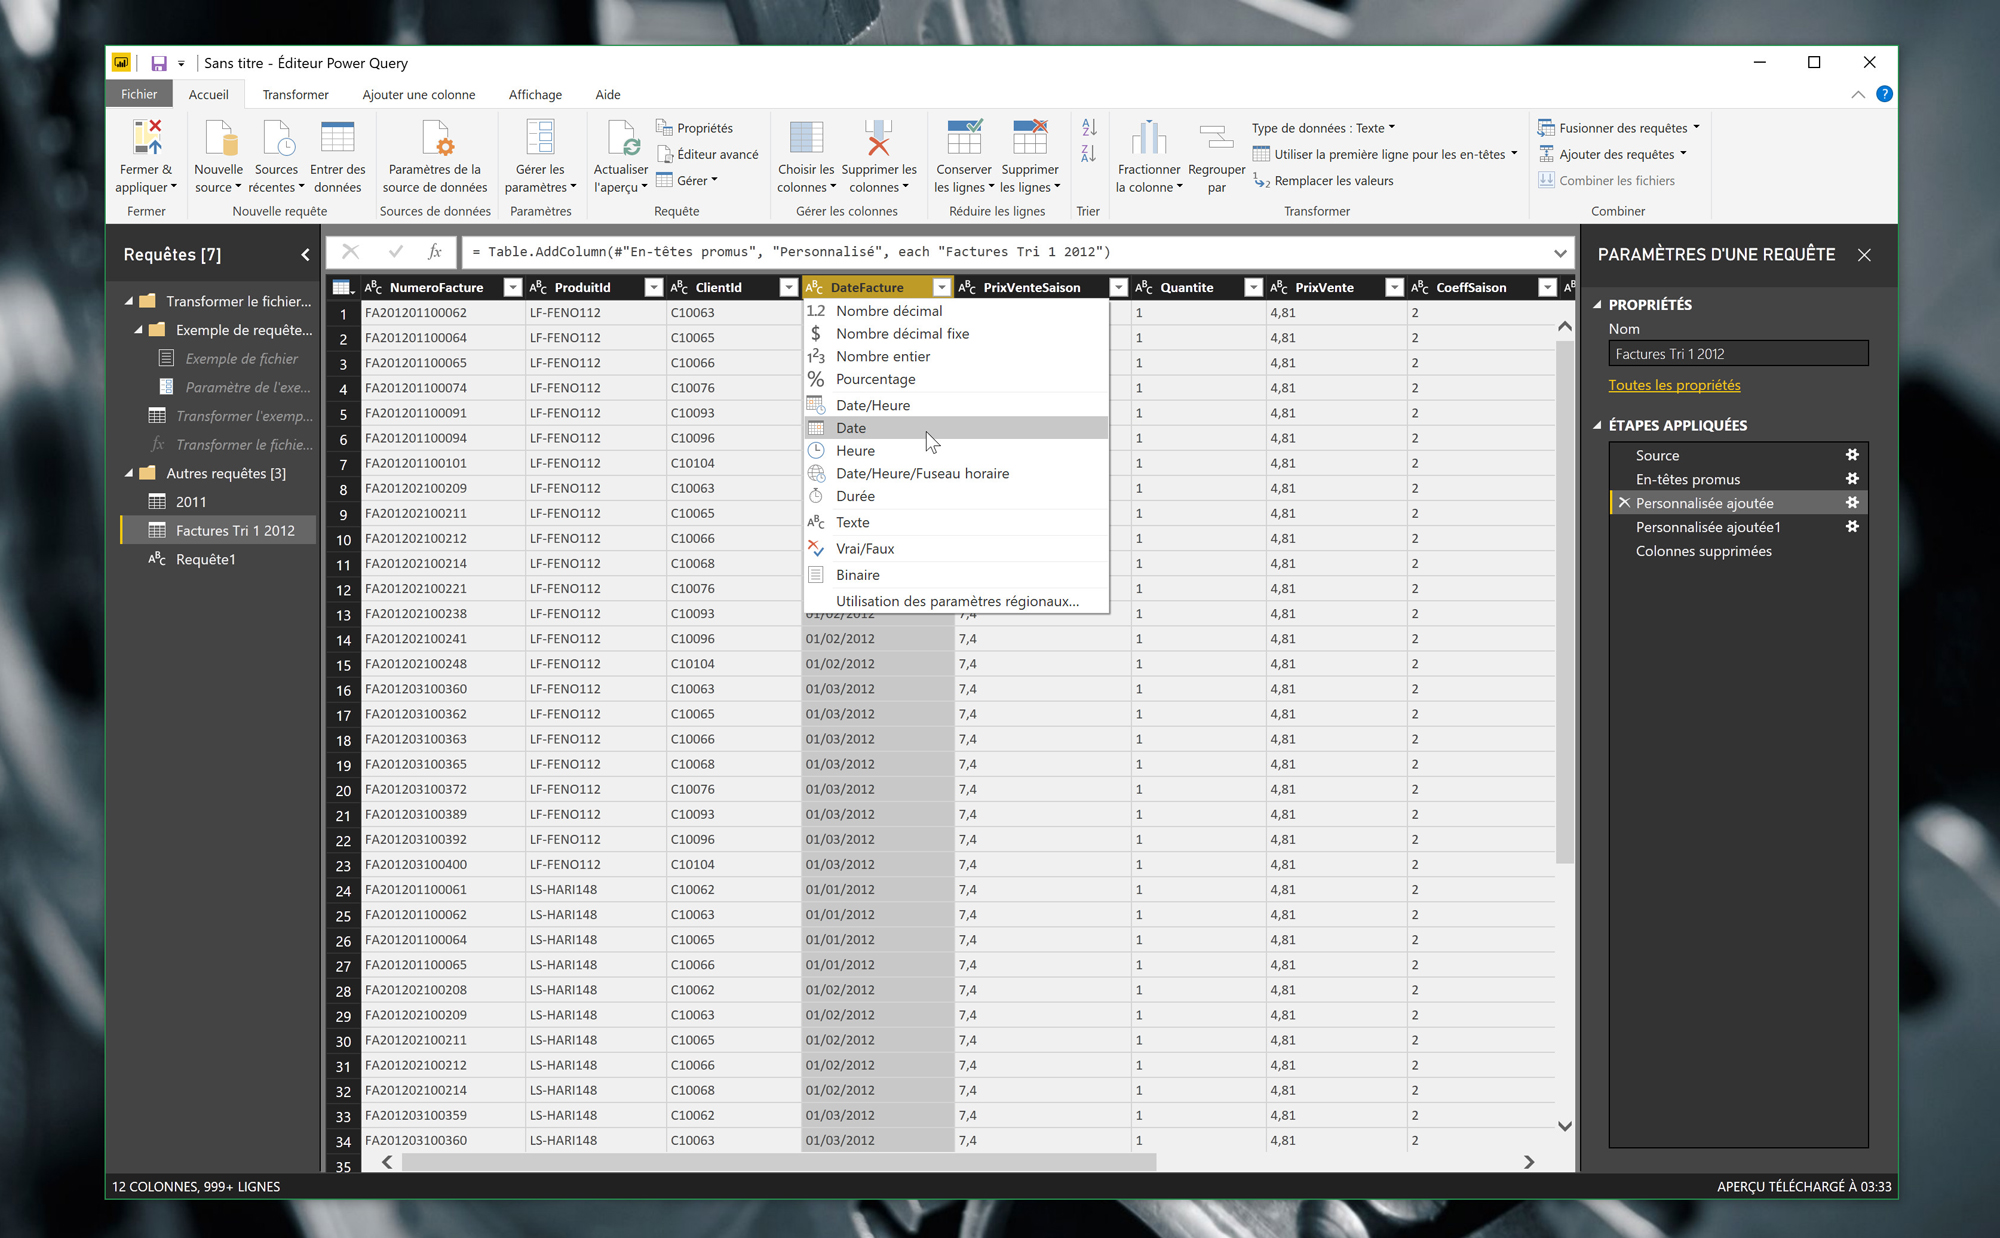Expand the formula bar chevron

click(x=1560, y=253)
